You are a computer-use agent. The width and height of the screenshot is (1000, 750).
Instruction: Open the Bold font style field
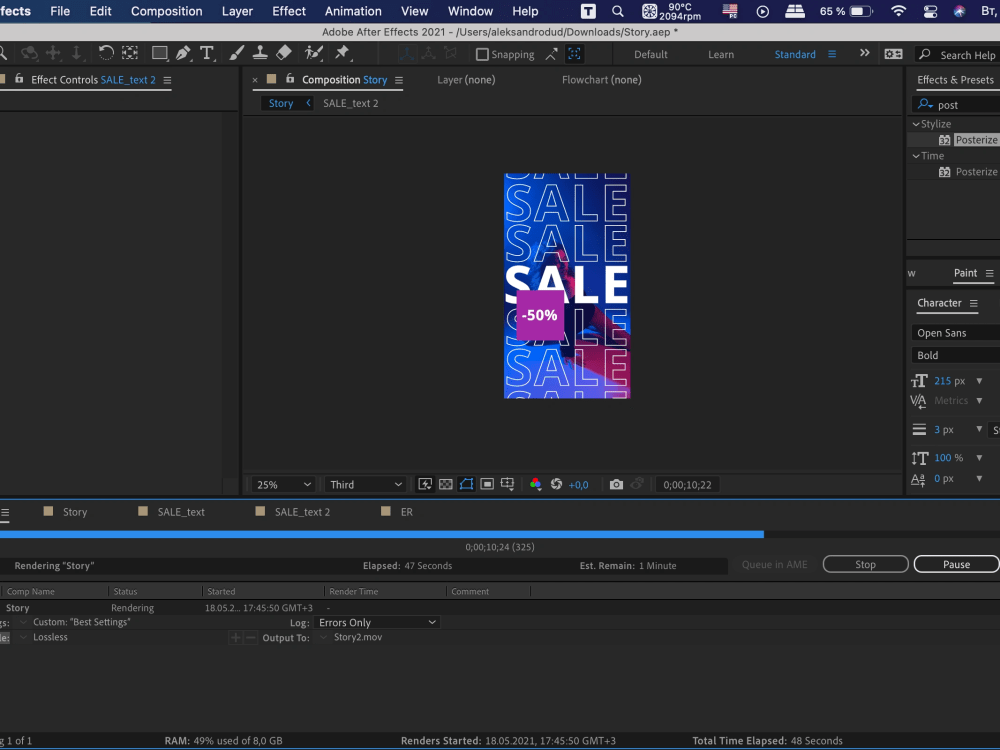pyautogui.click(x=955, y=355)
